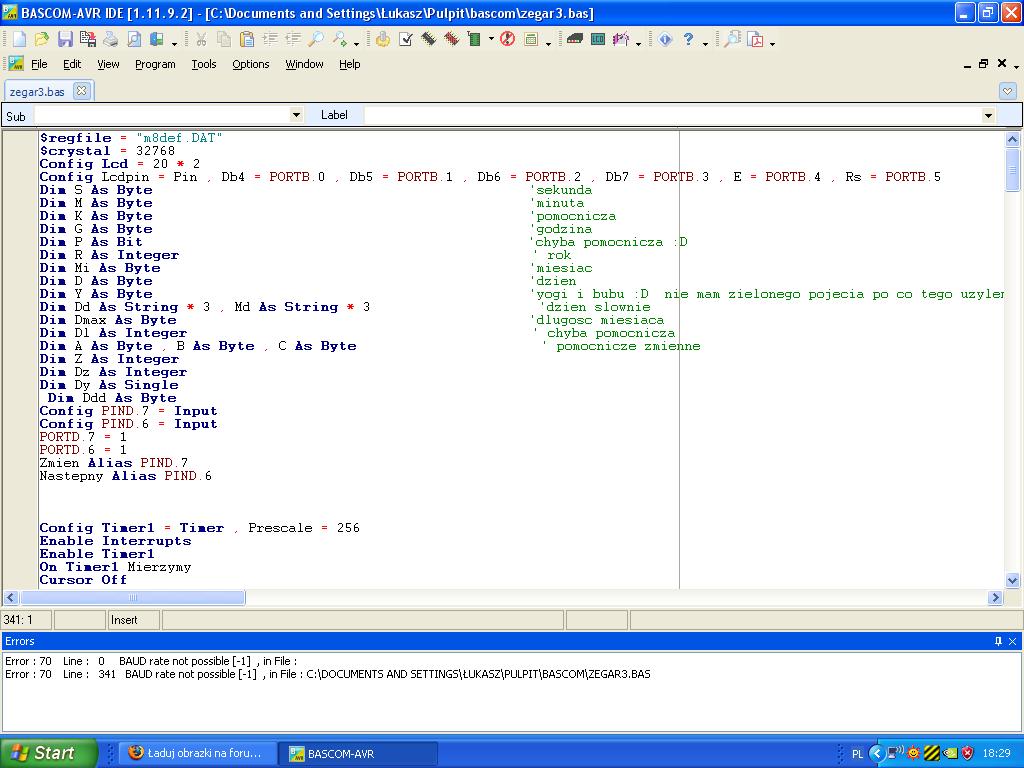Save the file with the floppy disk icon
Screen dimensions: 1024x768
click(x=64, y=39)
